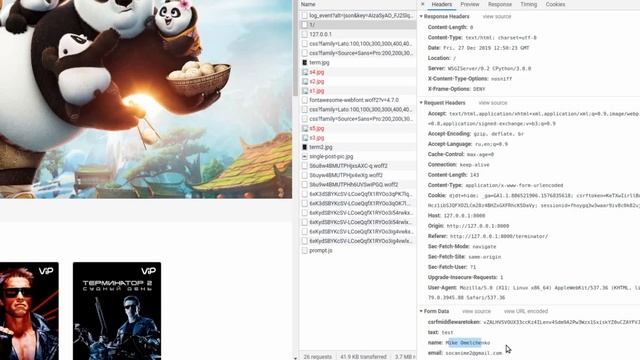The image size is (640, 360).
Task: Click document icon of the 1/ request
Action: pyautogui.click(x=304, y=25)
